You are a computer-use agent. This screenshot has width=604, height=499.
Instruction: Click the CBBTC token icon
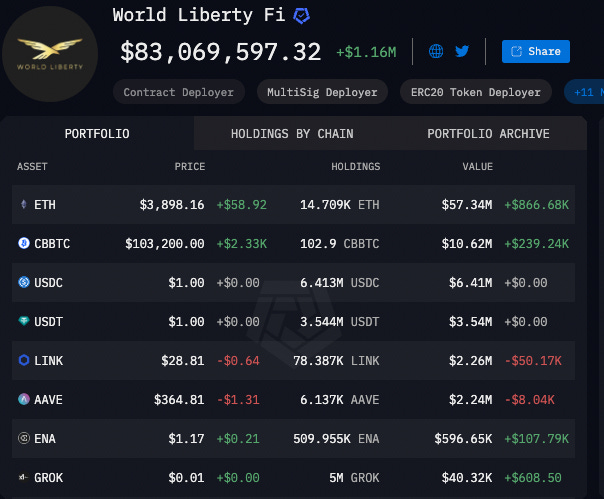(24, 243)
